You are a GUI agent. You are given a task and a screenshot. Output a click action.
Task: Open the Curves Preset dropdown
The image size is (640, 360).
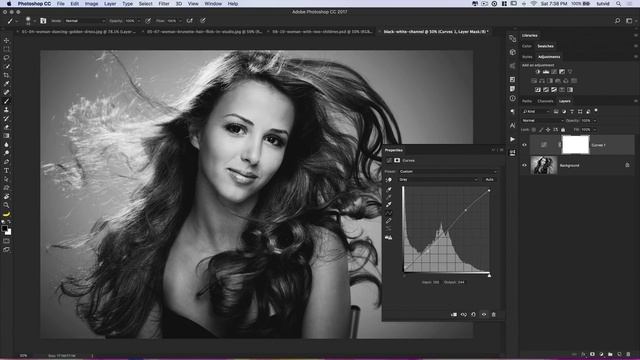pos(448,171)
